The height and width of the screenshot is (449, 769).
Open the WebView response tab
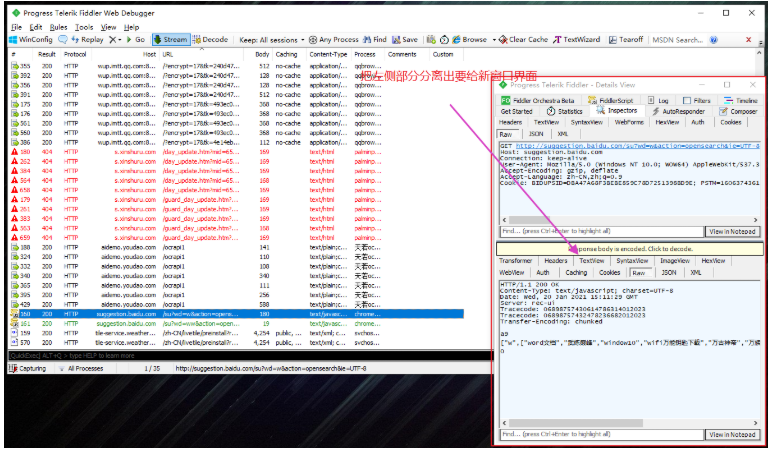click(x=512, y=273)
